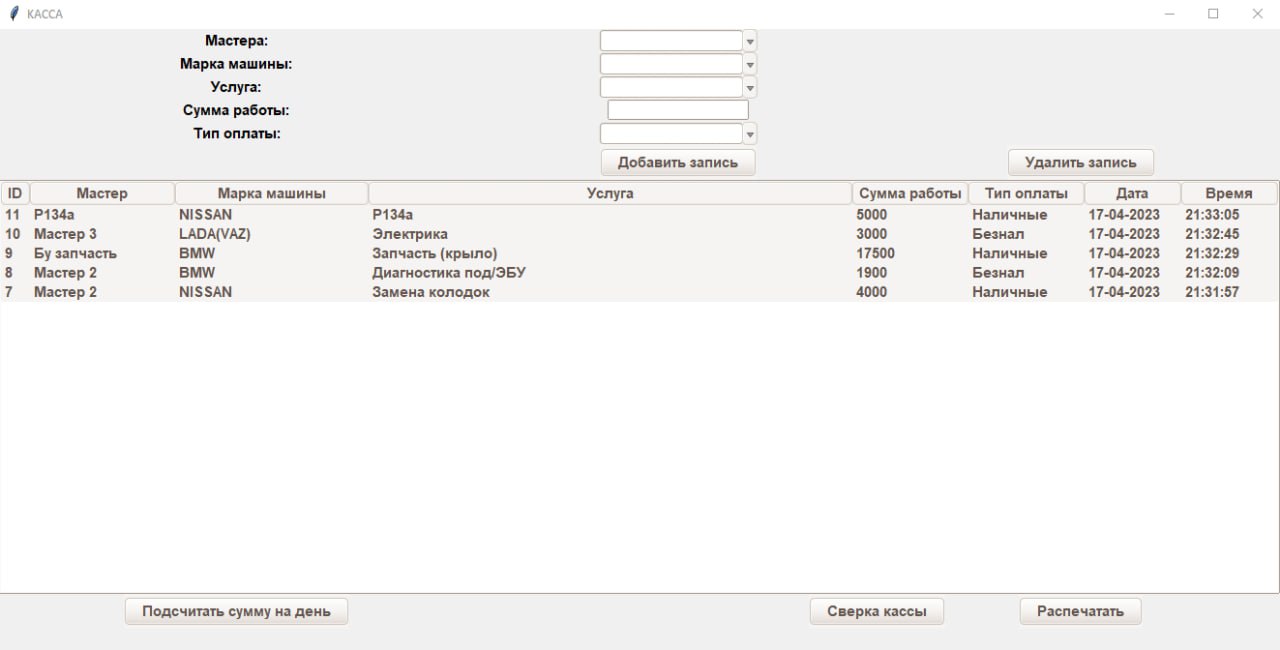Open the Услуга dropdown arrow
Image resolution: width=1280 pixels, height=650 pixels.
tap(750, 87)
